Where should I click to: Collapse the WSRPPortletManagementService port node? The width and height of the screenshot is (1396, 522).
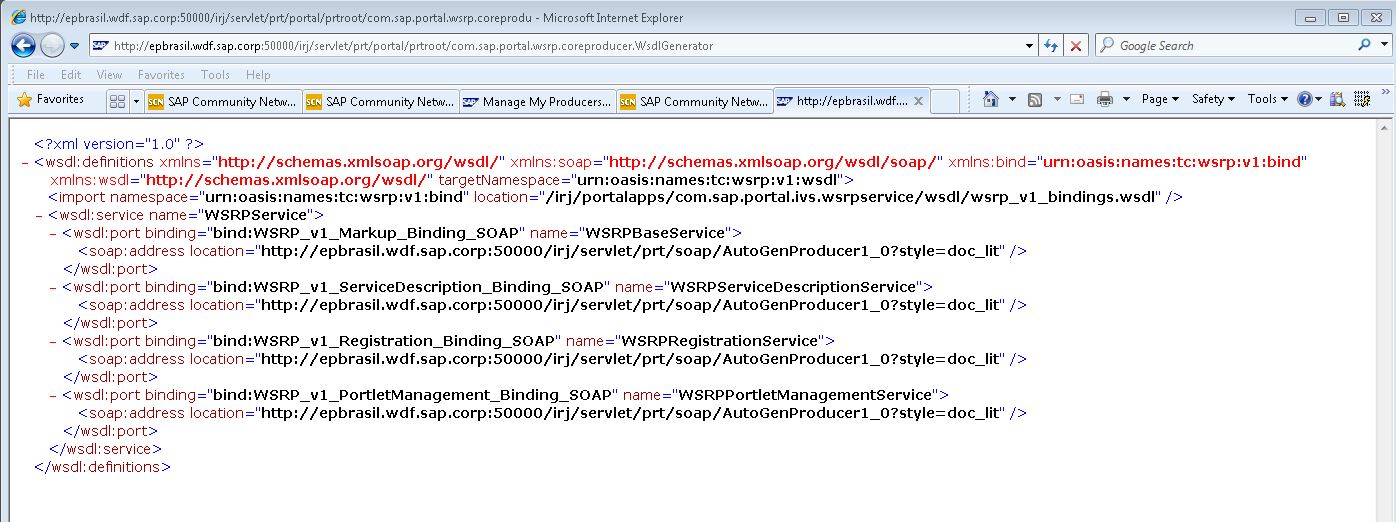point(54,395)
